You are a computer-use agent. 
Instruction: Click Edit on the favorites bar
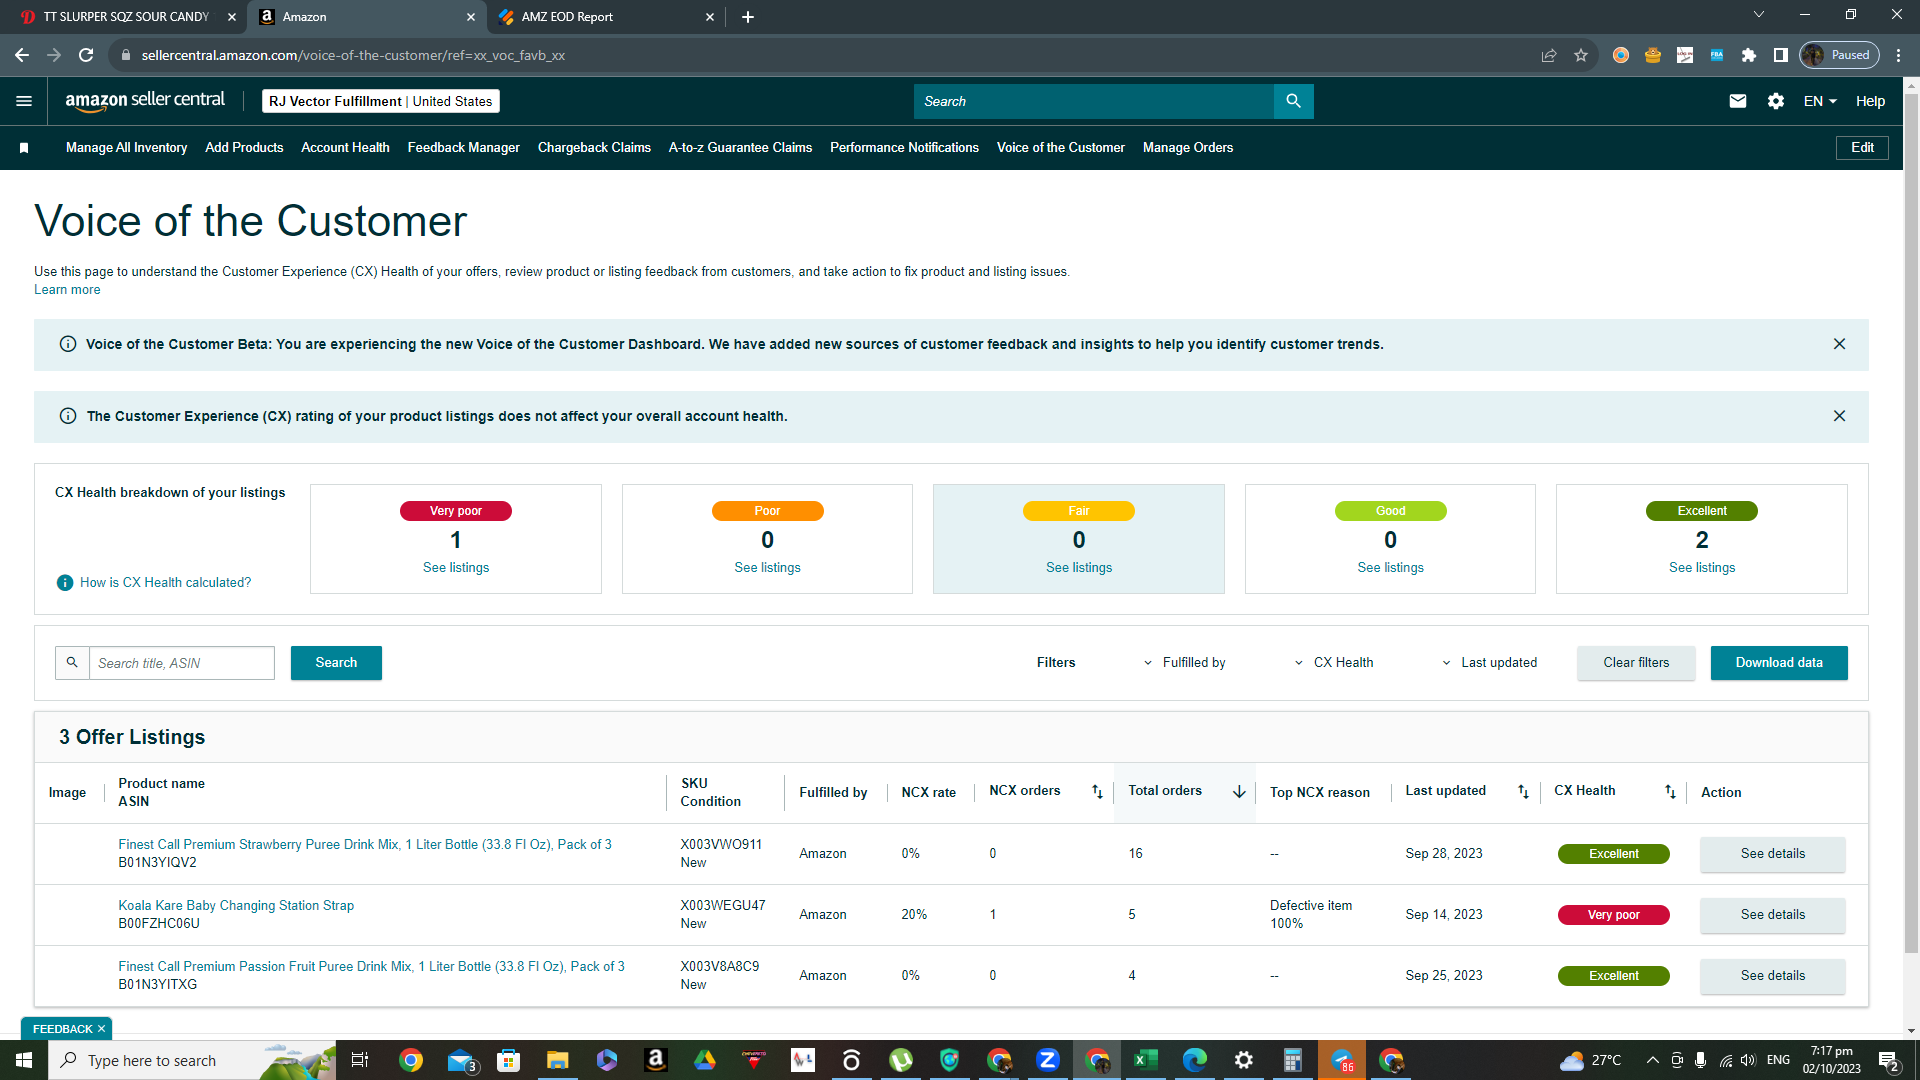1862,148
